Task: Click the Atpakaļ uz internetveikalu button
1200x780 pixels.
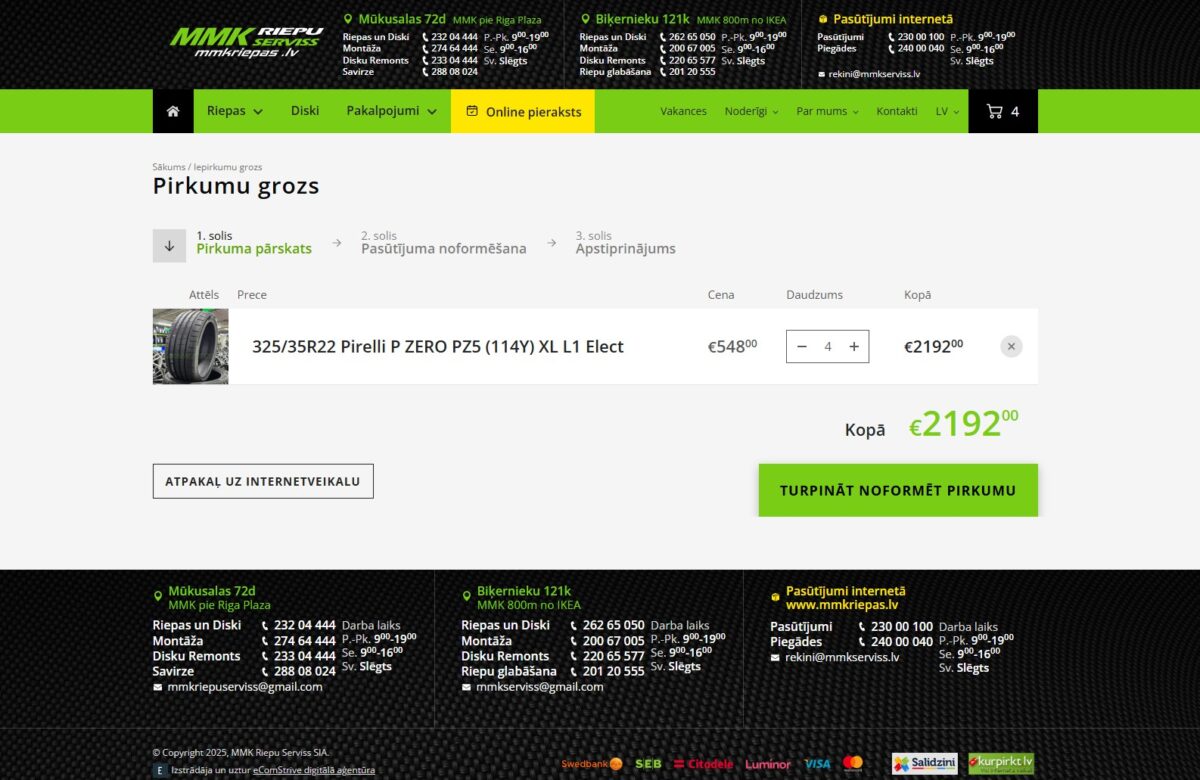Action: 262,481
